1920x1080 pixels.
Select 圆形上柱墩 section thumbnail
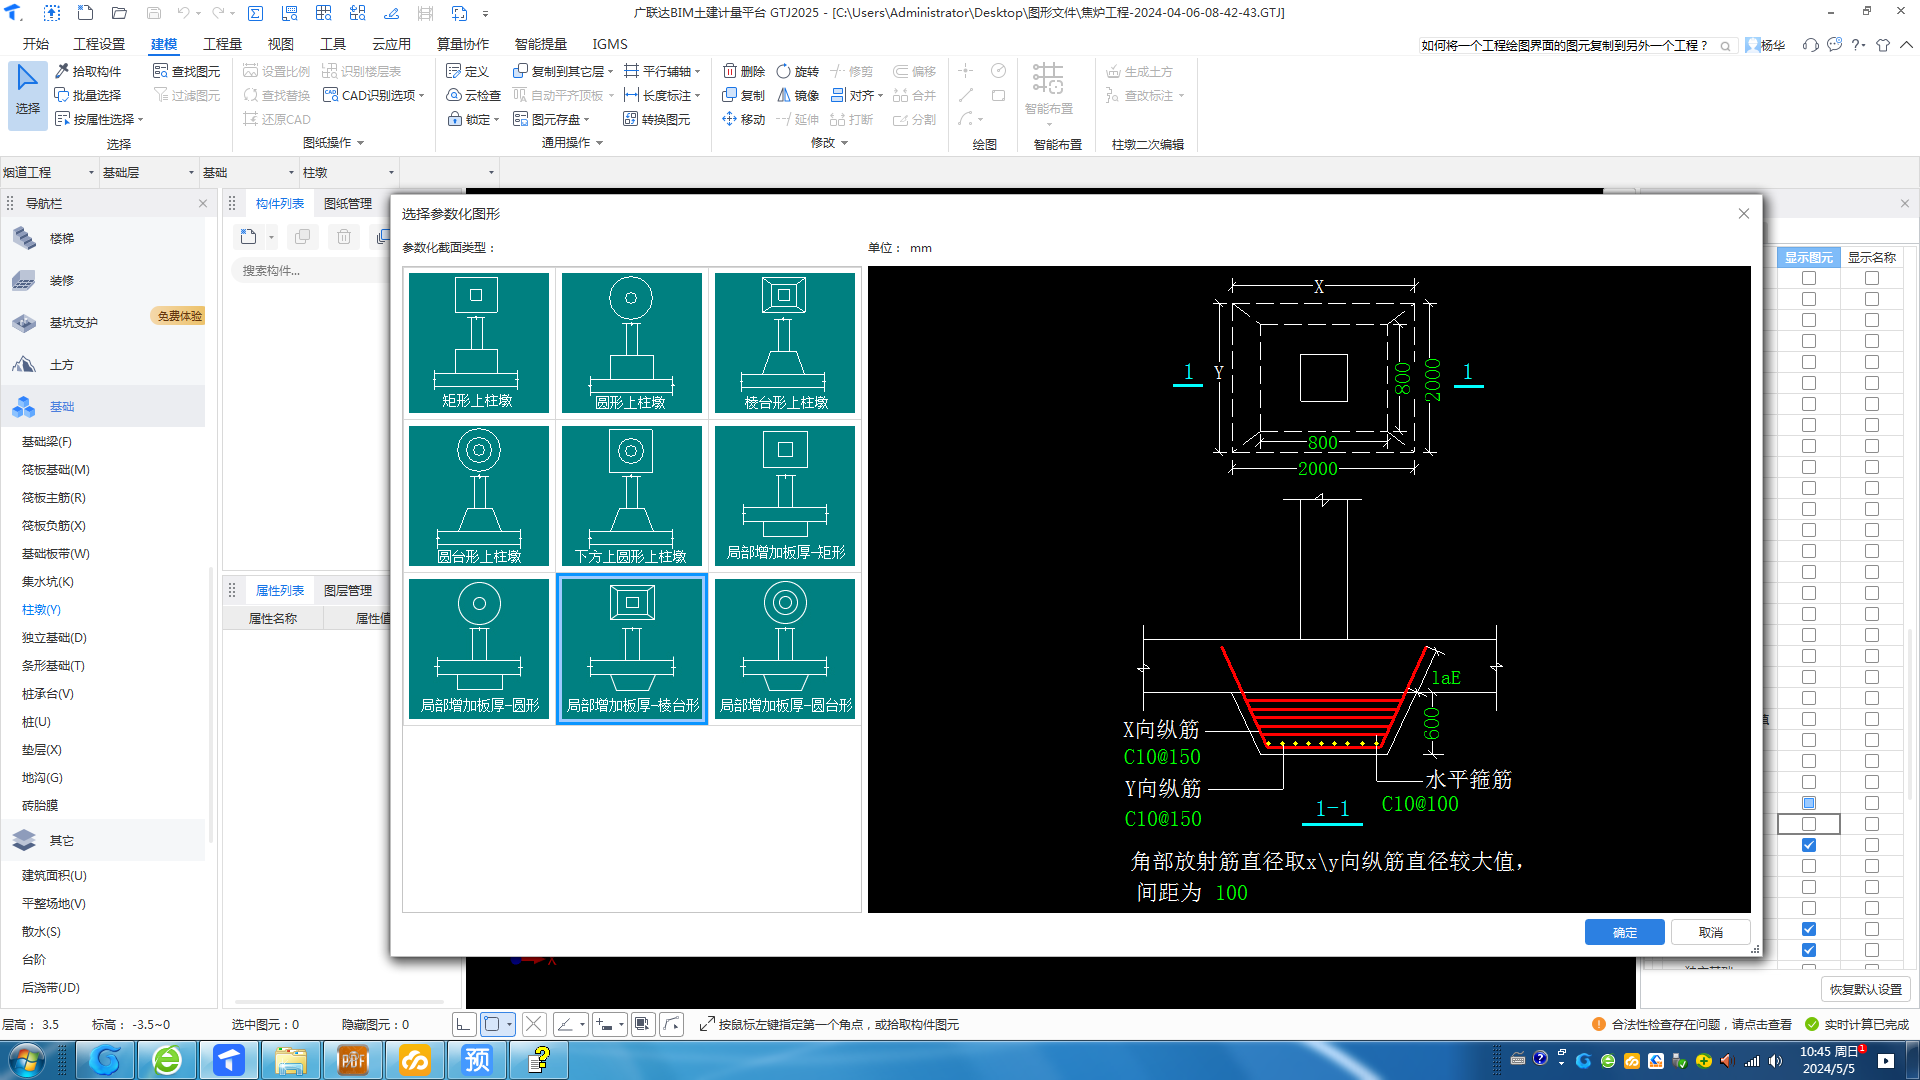pos(631,343)
